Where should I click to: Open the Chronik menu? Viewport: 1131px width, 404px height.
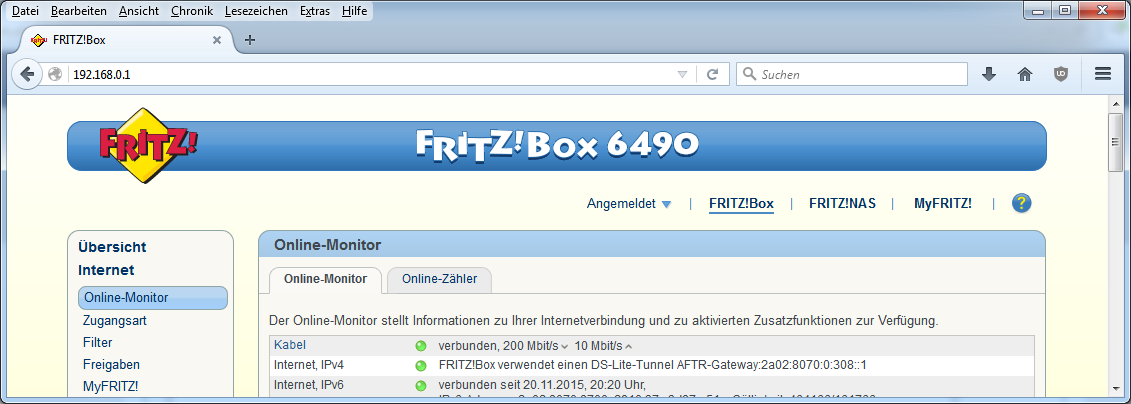point(192,11)
